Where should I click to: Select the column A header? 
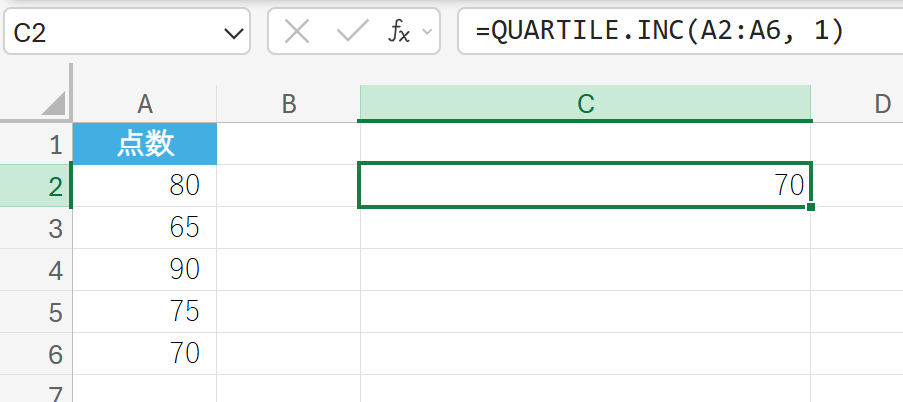145,103
